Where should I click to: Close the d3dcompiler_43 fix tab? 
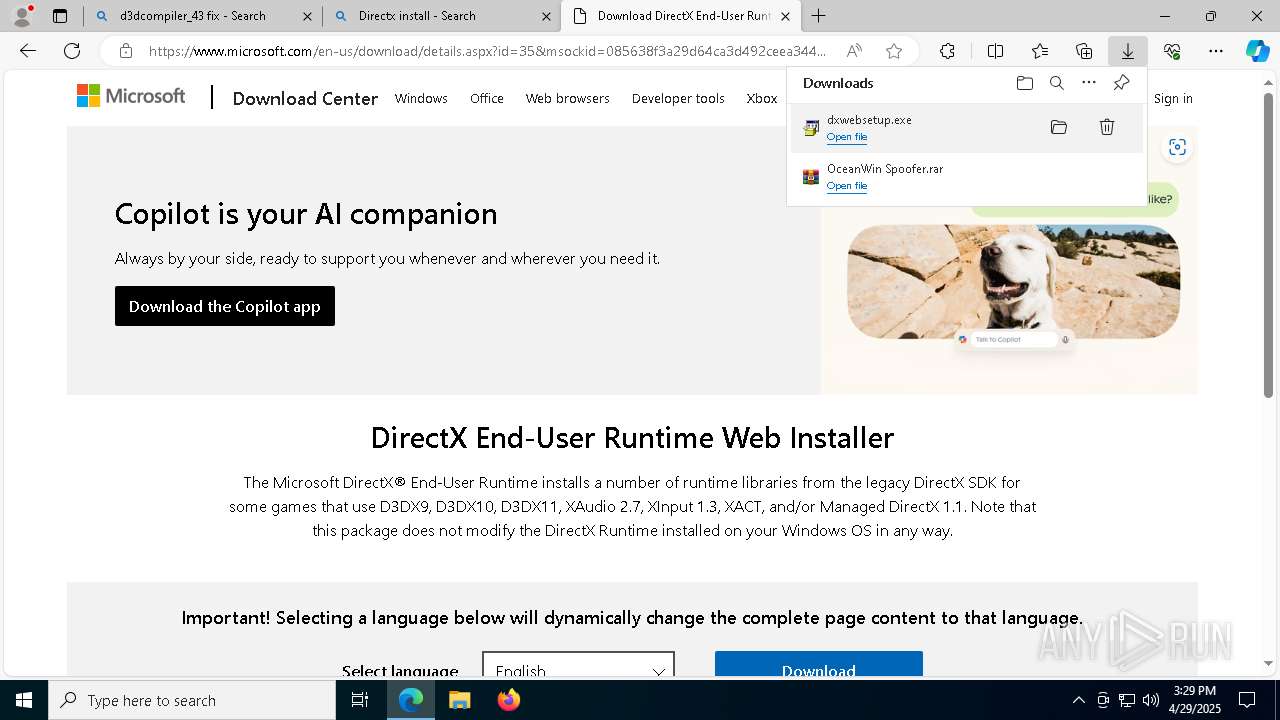pos(307,16)
